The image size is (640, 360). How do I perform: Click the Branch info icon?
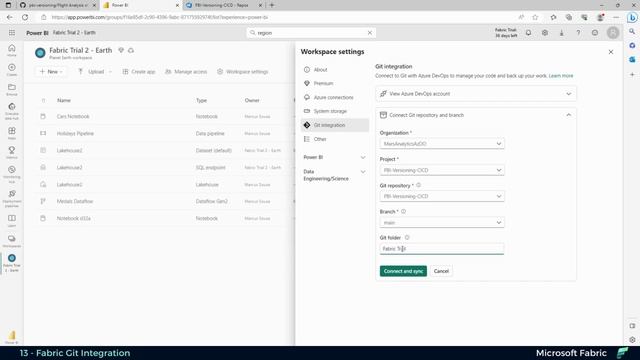click(403, 211)
